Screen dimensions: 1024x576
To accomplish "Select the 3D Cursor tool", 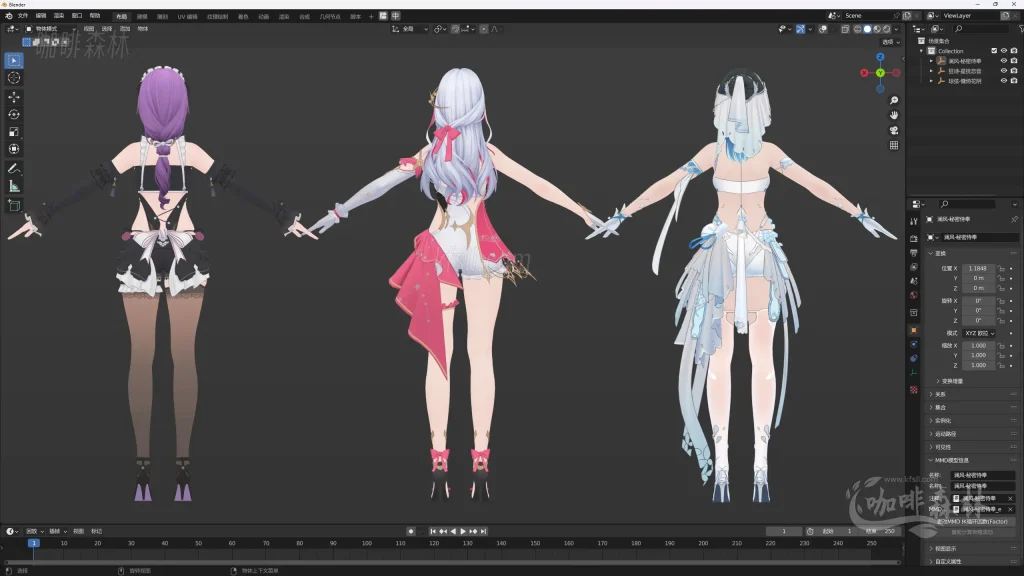I will (x=14, y=78).
